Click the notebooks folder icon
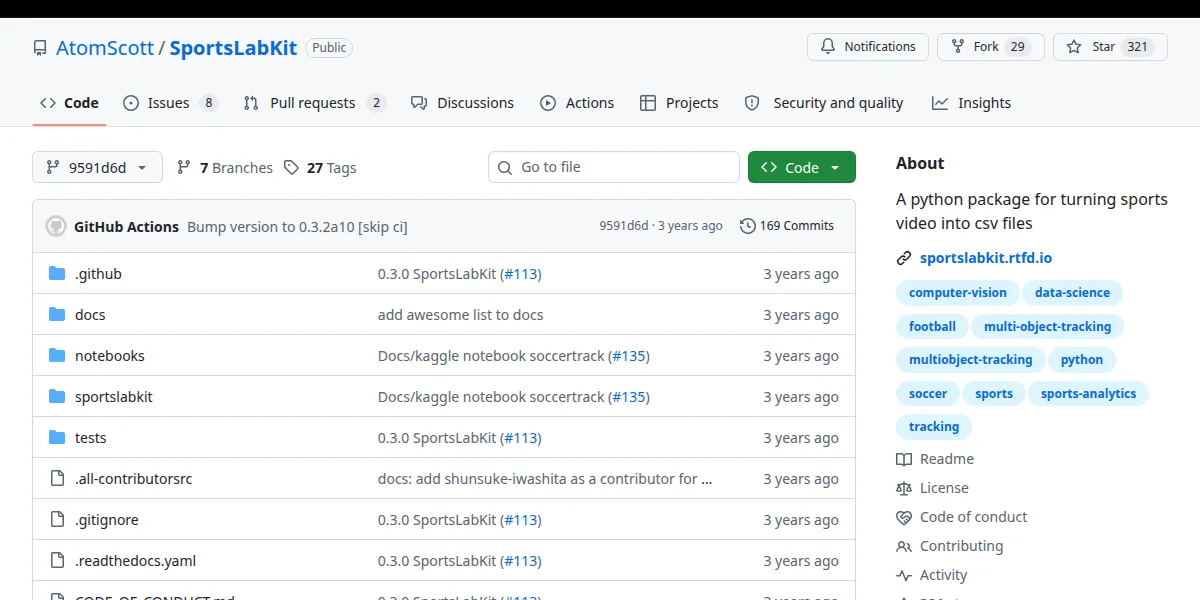This screenshot has height=600, width=1200. (57, 356)
